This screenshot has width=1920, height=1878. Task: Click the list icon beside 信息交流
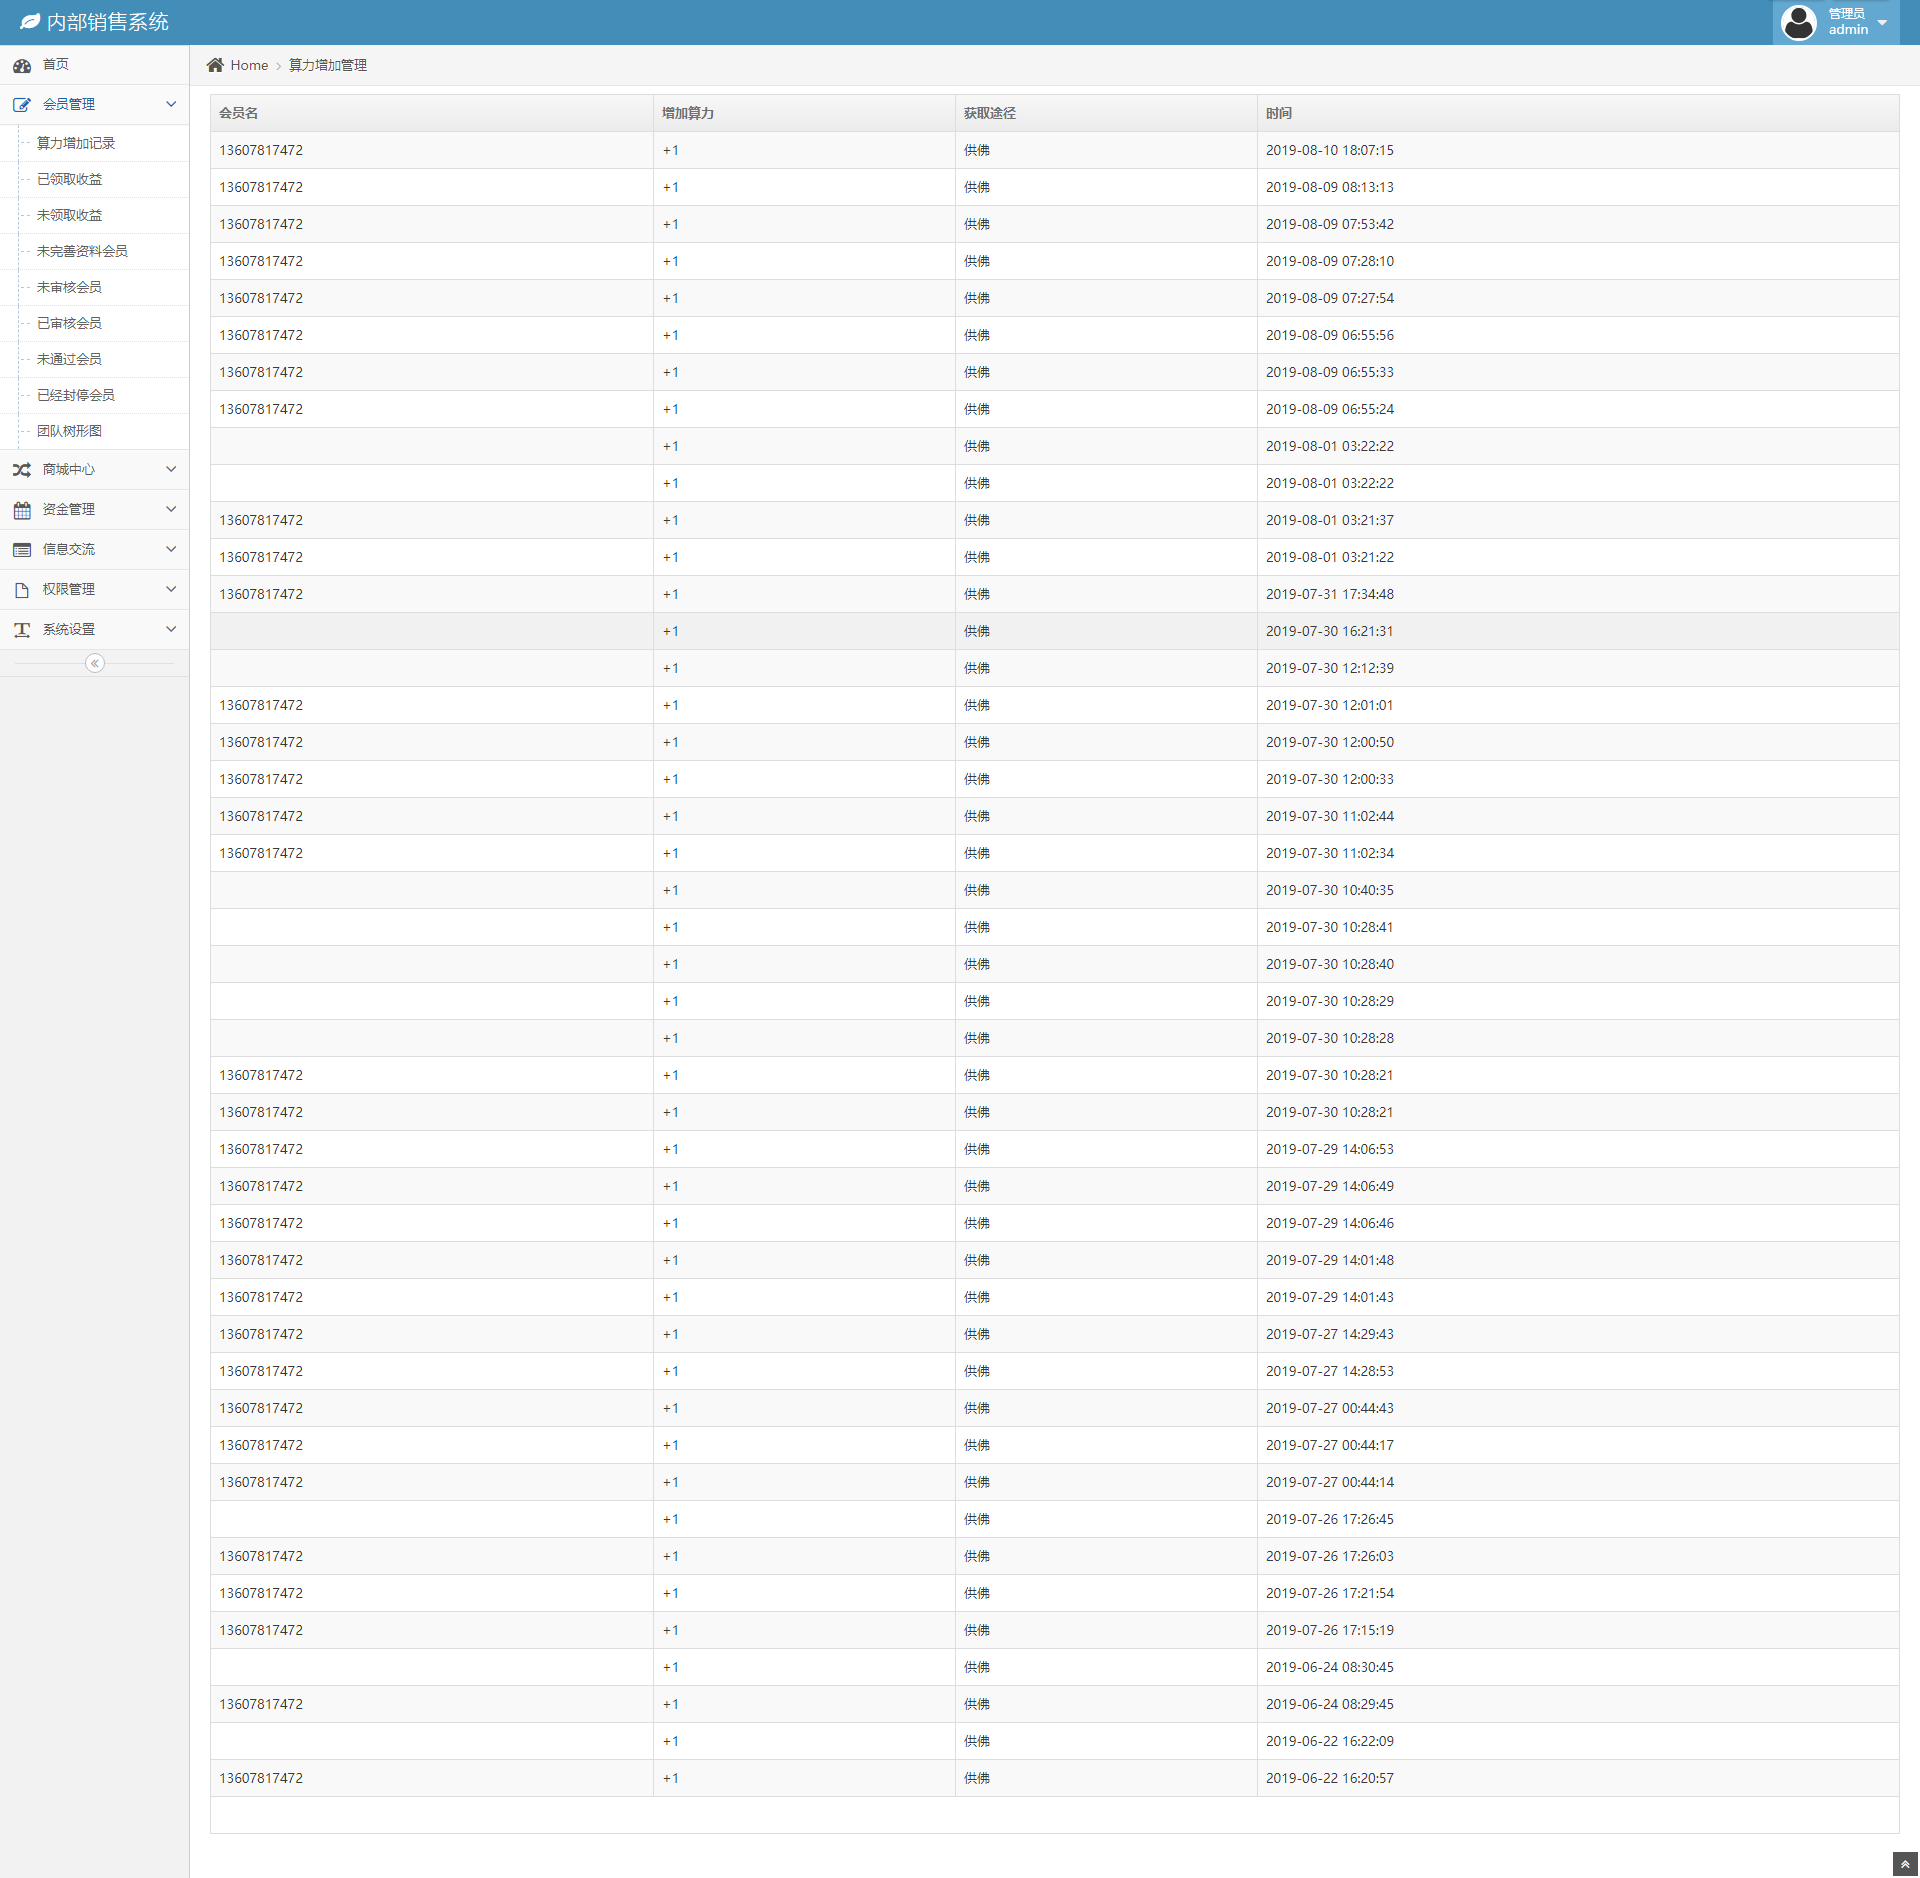point(22,550)
